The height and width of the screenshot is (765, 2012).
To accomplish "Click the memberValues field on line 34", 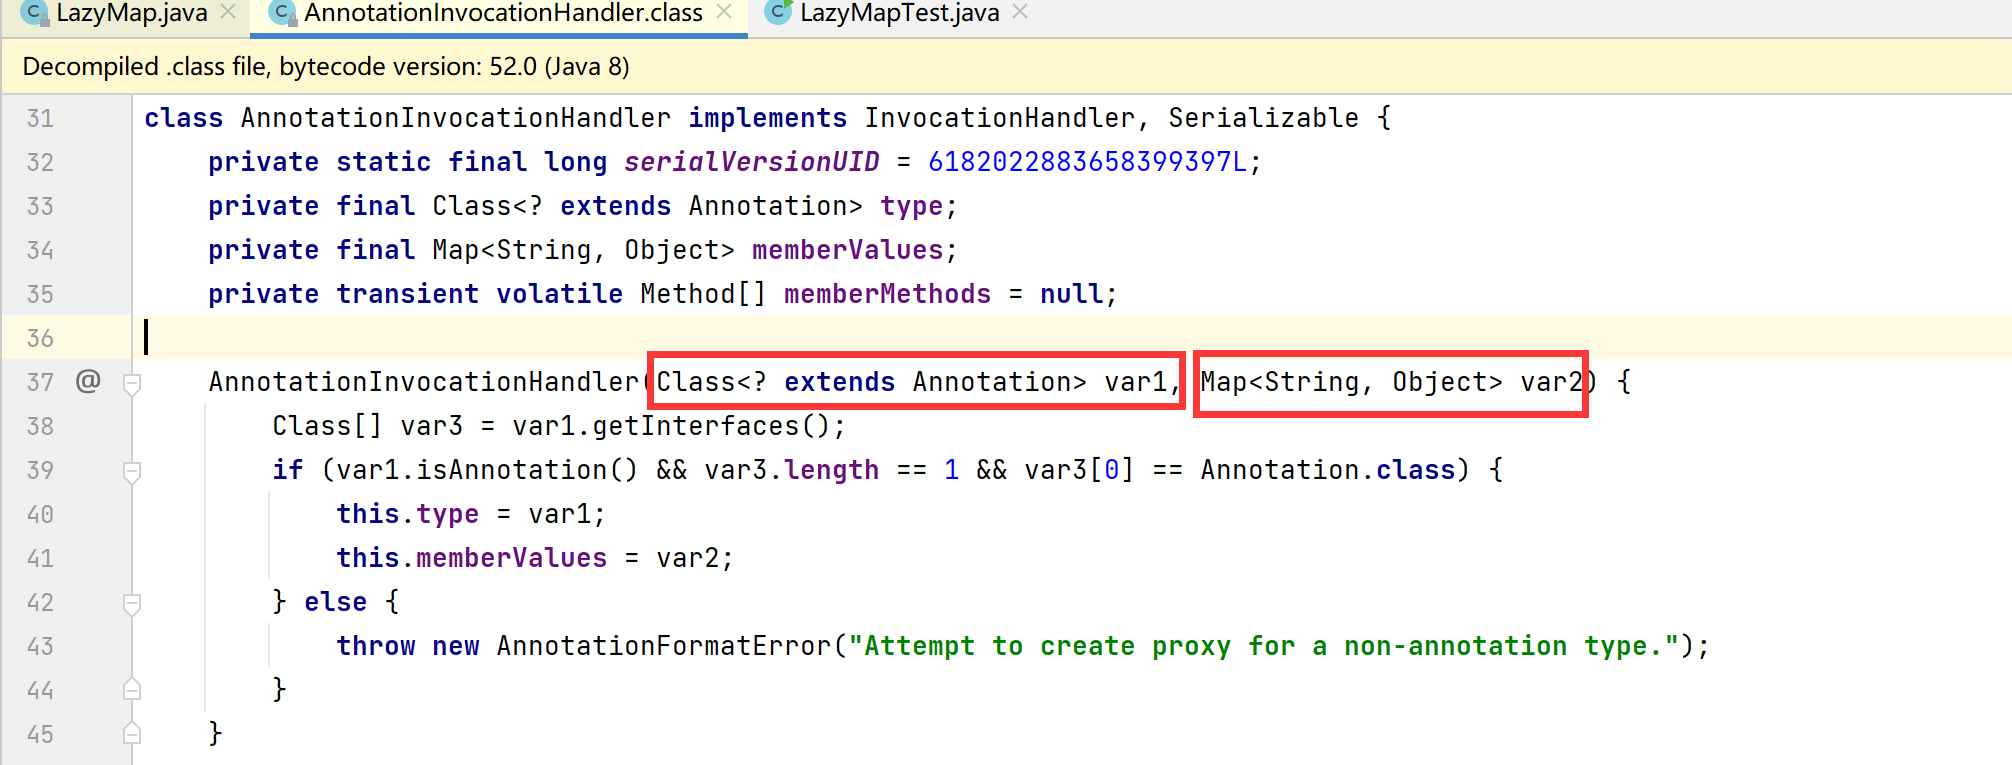I will (x=847, y=250).
